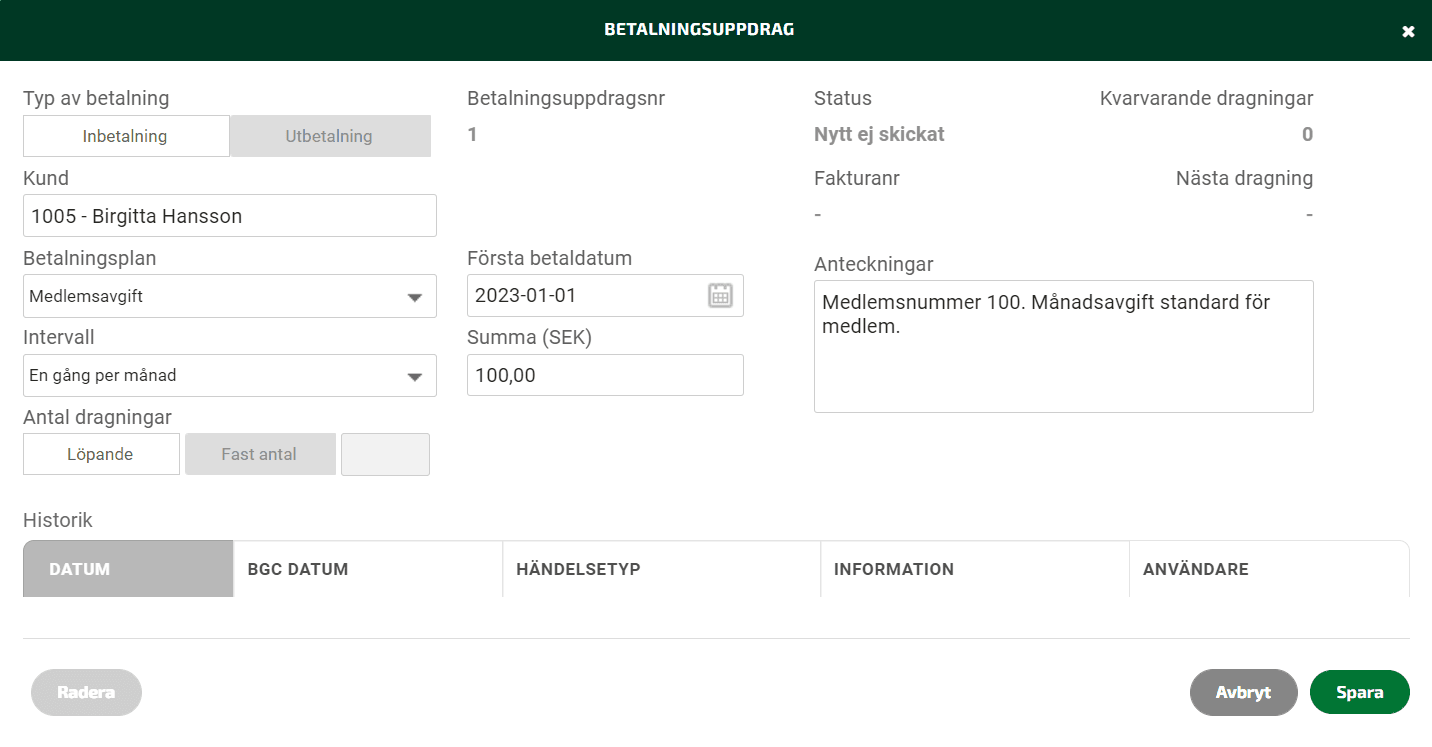The height and width of the screenshot is (747, 1432).
Task: Click the status text Nytt ej skickat
Action: (879, 134)
